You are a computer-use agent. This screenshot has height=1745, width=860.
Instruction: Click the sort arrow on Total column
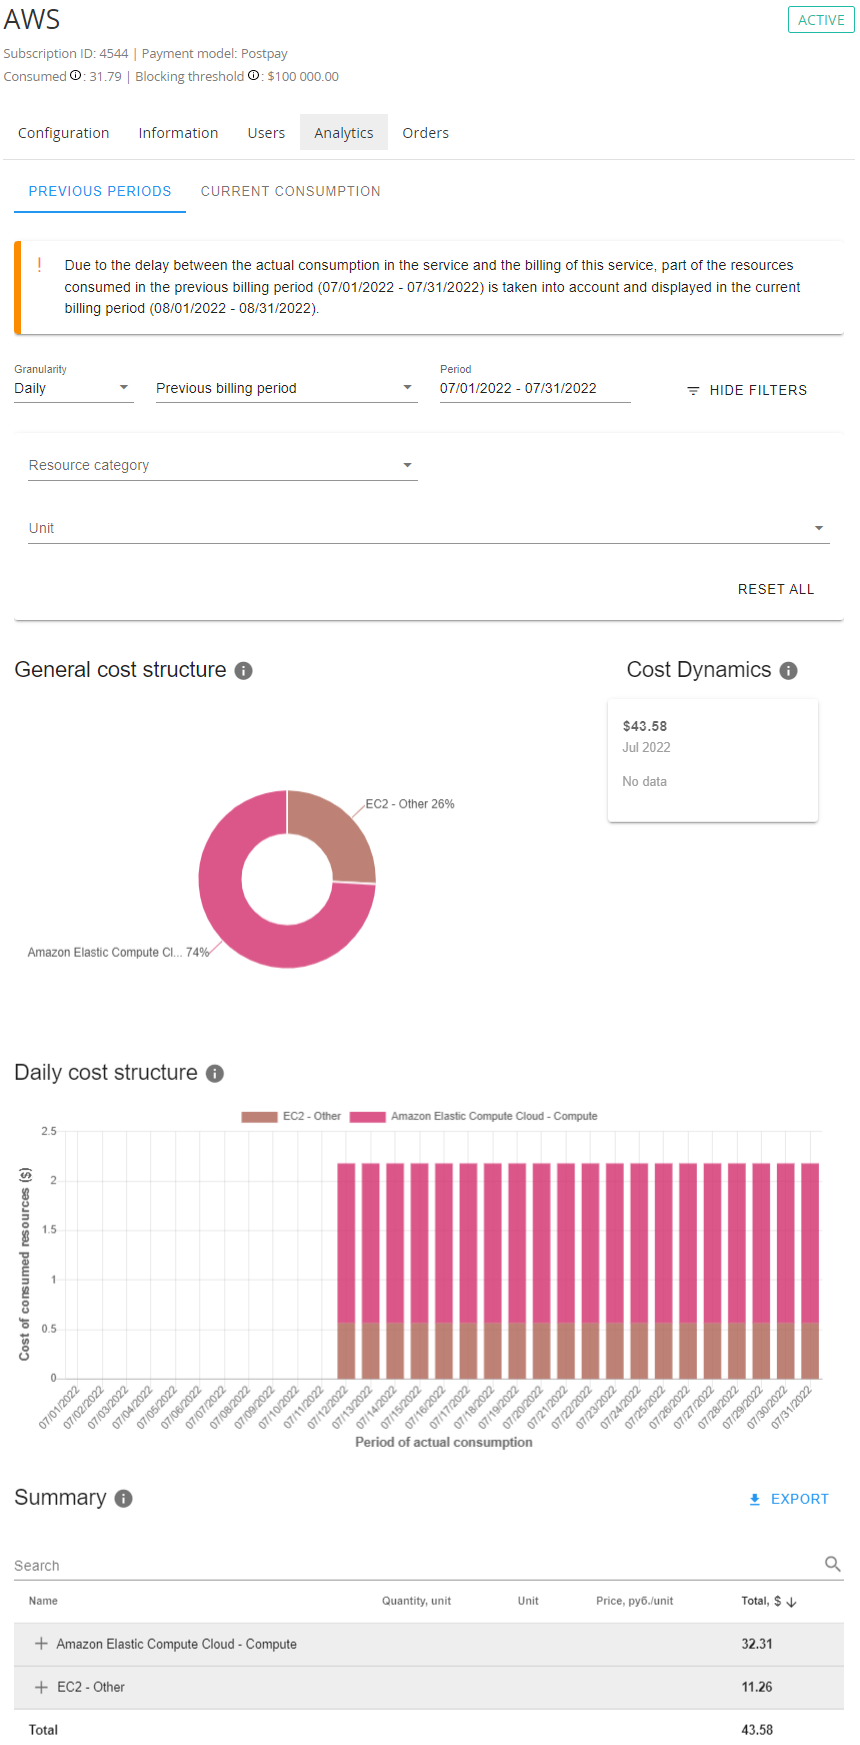click(x=791, y=1602)
